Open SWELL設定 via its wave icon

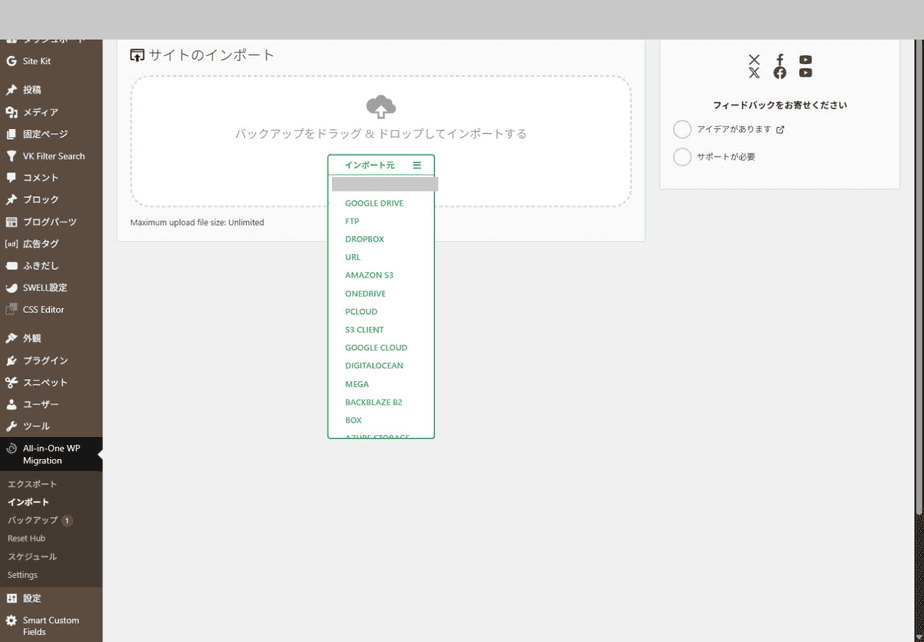pos(11,288)
